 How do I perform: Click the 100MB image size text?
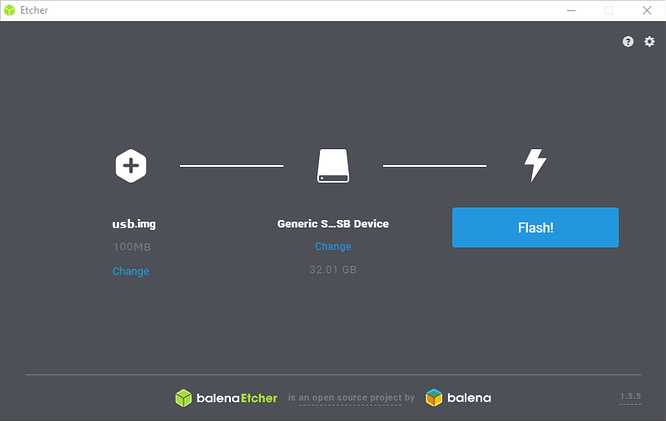(x=131, y=247)
